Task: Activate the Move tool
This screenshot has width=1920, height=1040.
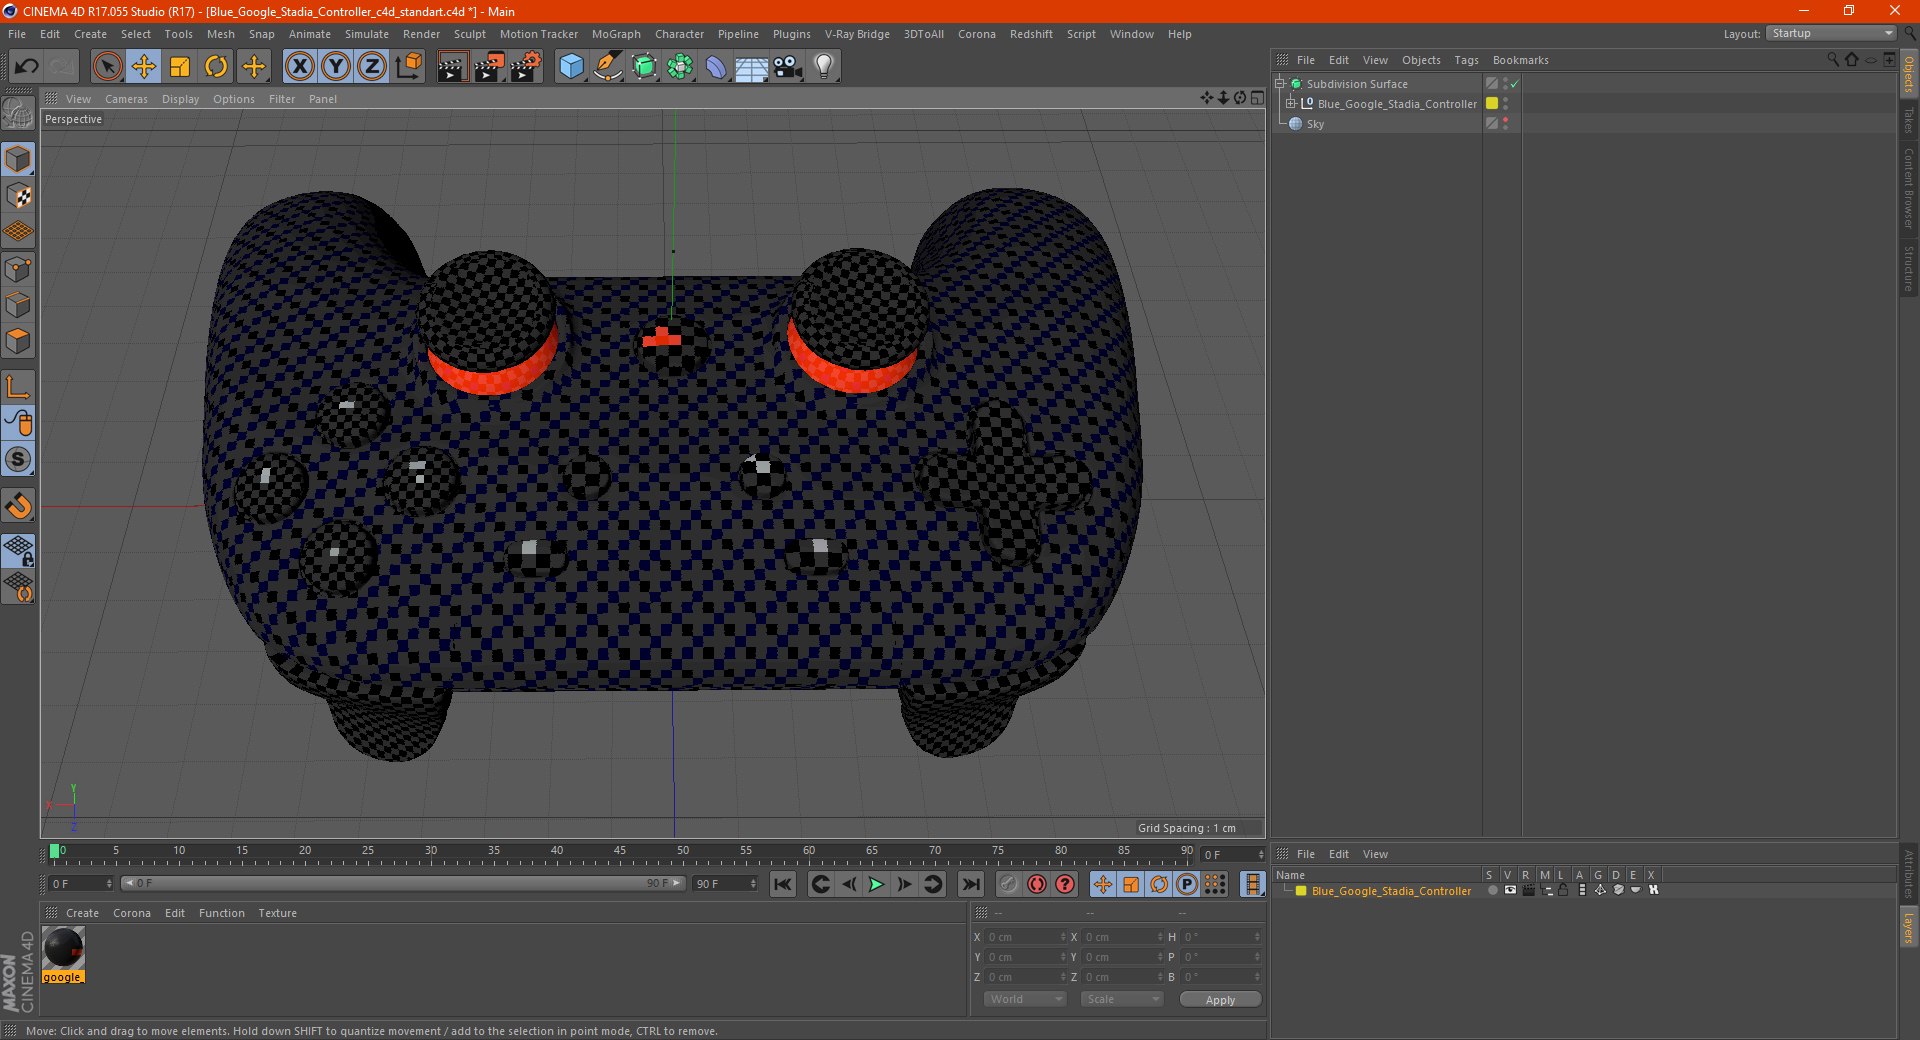Action: pos(144,67)
